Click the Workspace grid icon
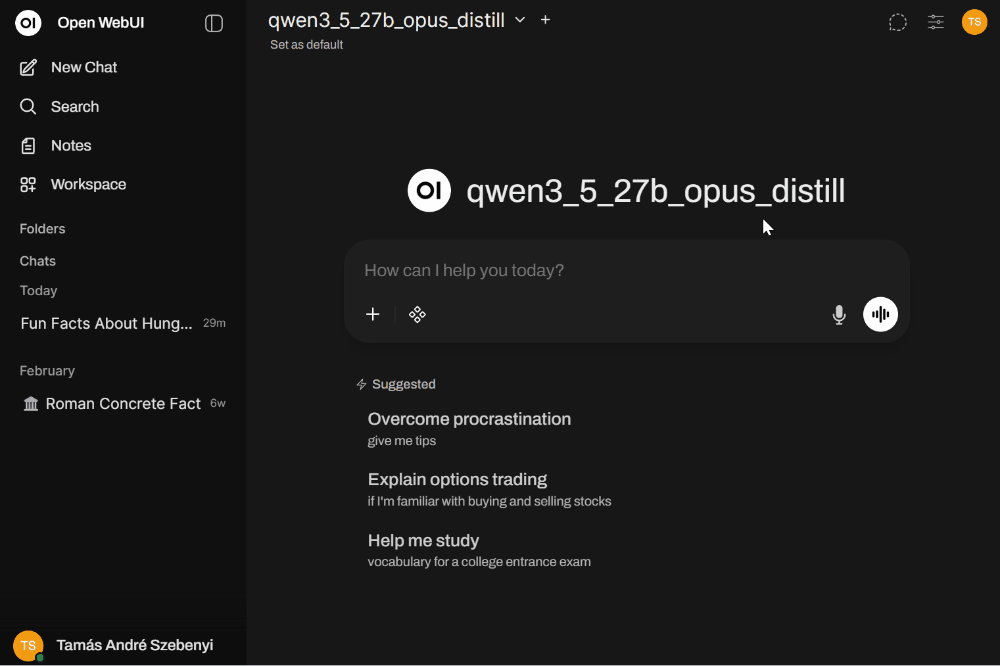 click(28, 184)
